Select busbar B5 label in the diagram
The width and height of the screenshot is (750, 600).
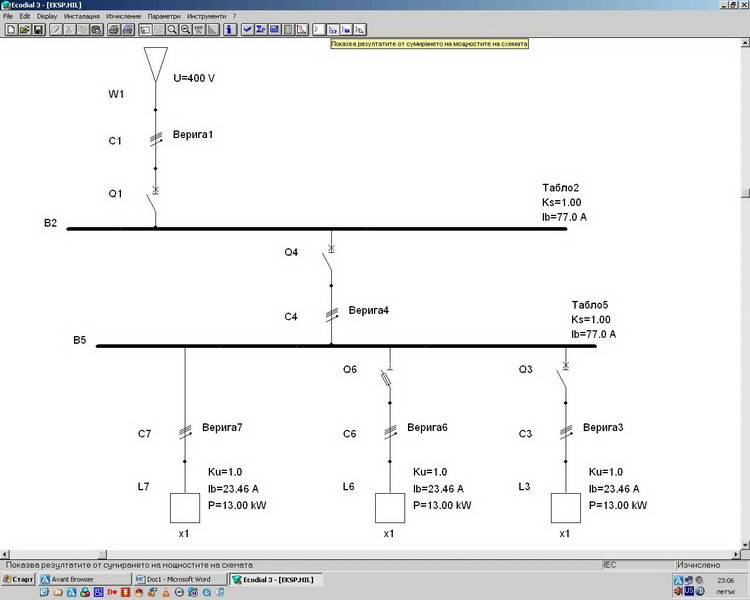click(x=80, y=341)
